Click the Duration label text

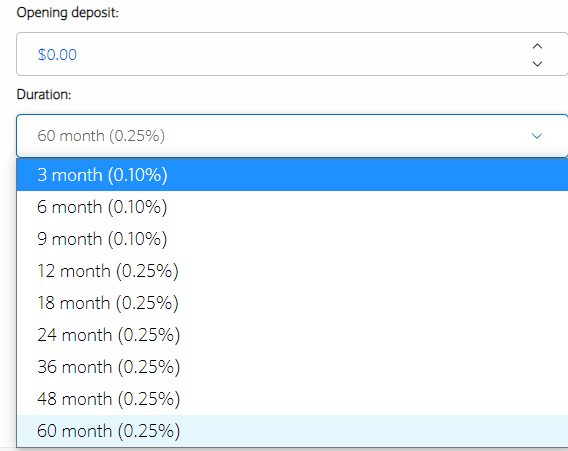[44, 95]
